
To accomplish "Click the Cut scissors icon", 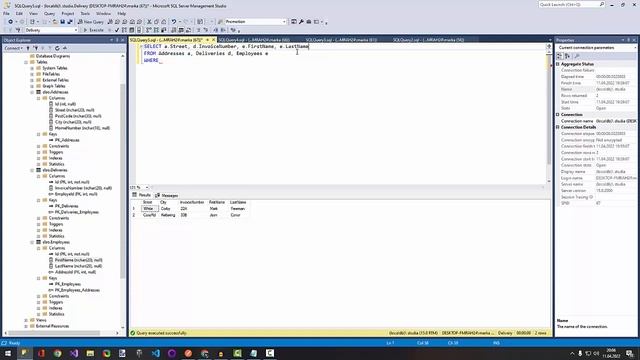I will click(149, 22).
